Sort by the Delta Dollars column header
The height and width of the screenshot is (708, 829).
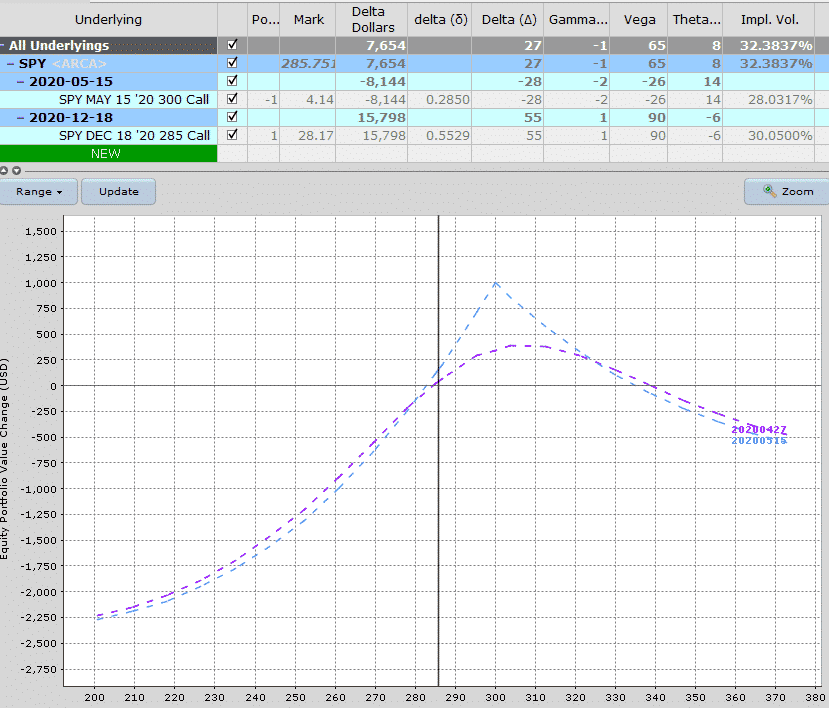click(x=372, y=20)
